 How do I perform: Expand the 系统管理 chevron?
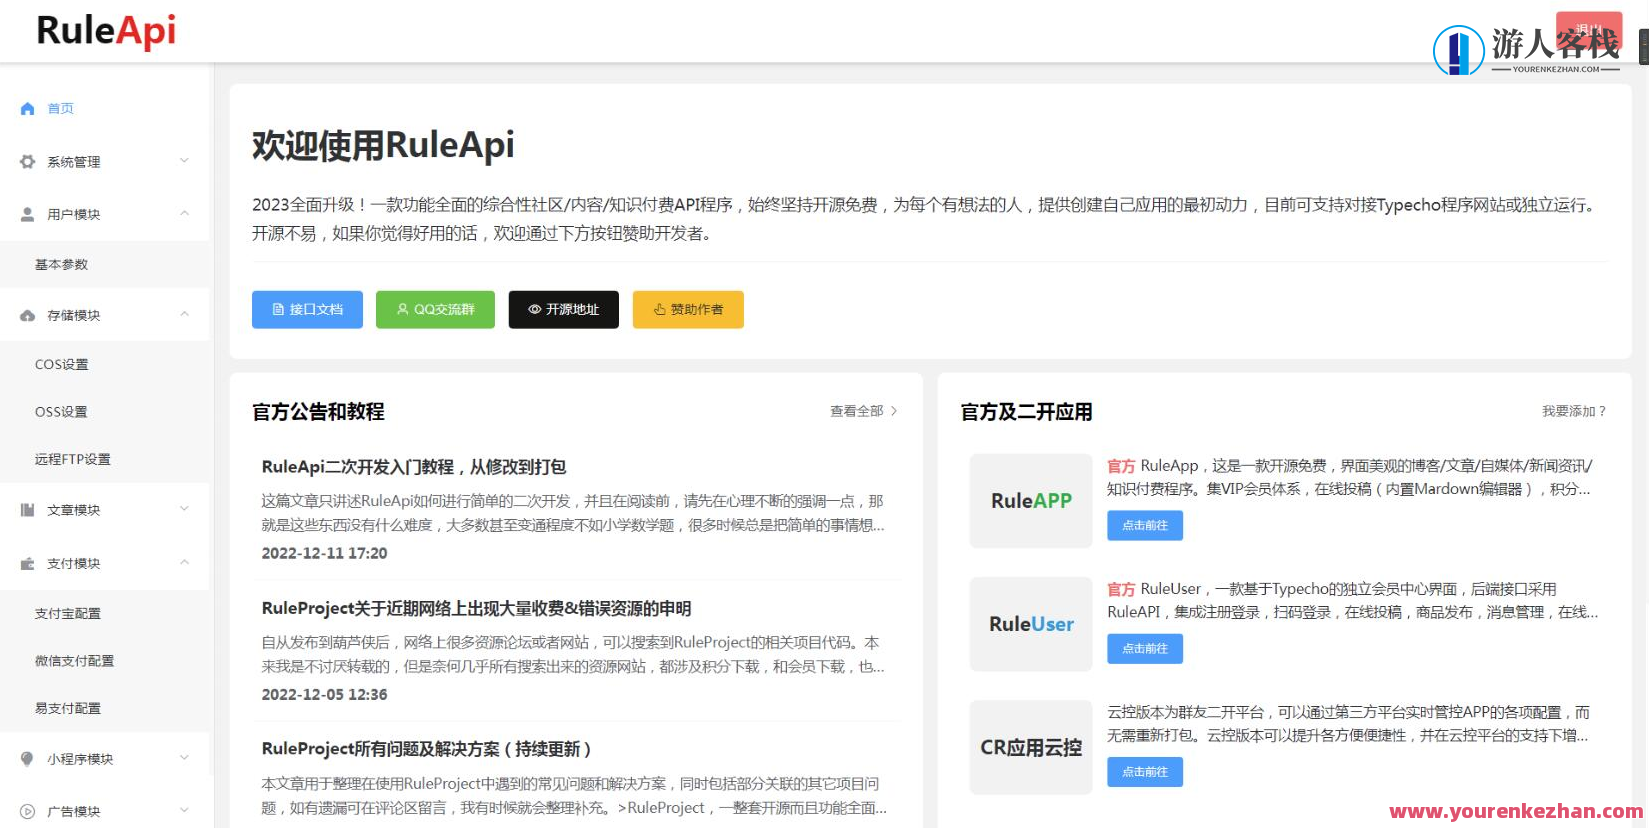(184, 161)
